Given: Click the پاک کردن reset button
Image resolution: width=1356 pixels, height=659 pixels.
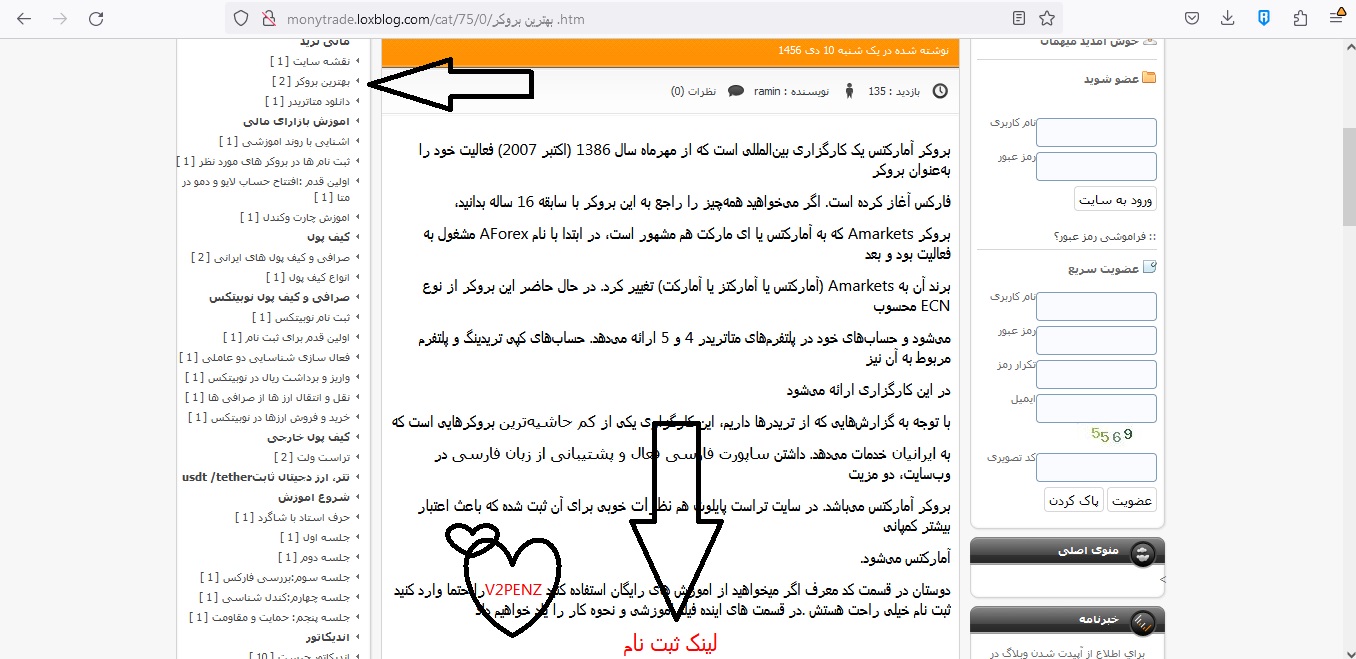Looking at the screenshot, I should click(x=1074, y=500).
